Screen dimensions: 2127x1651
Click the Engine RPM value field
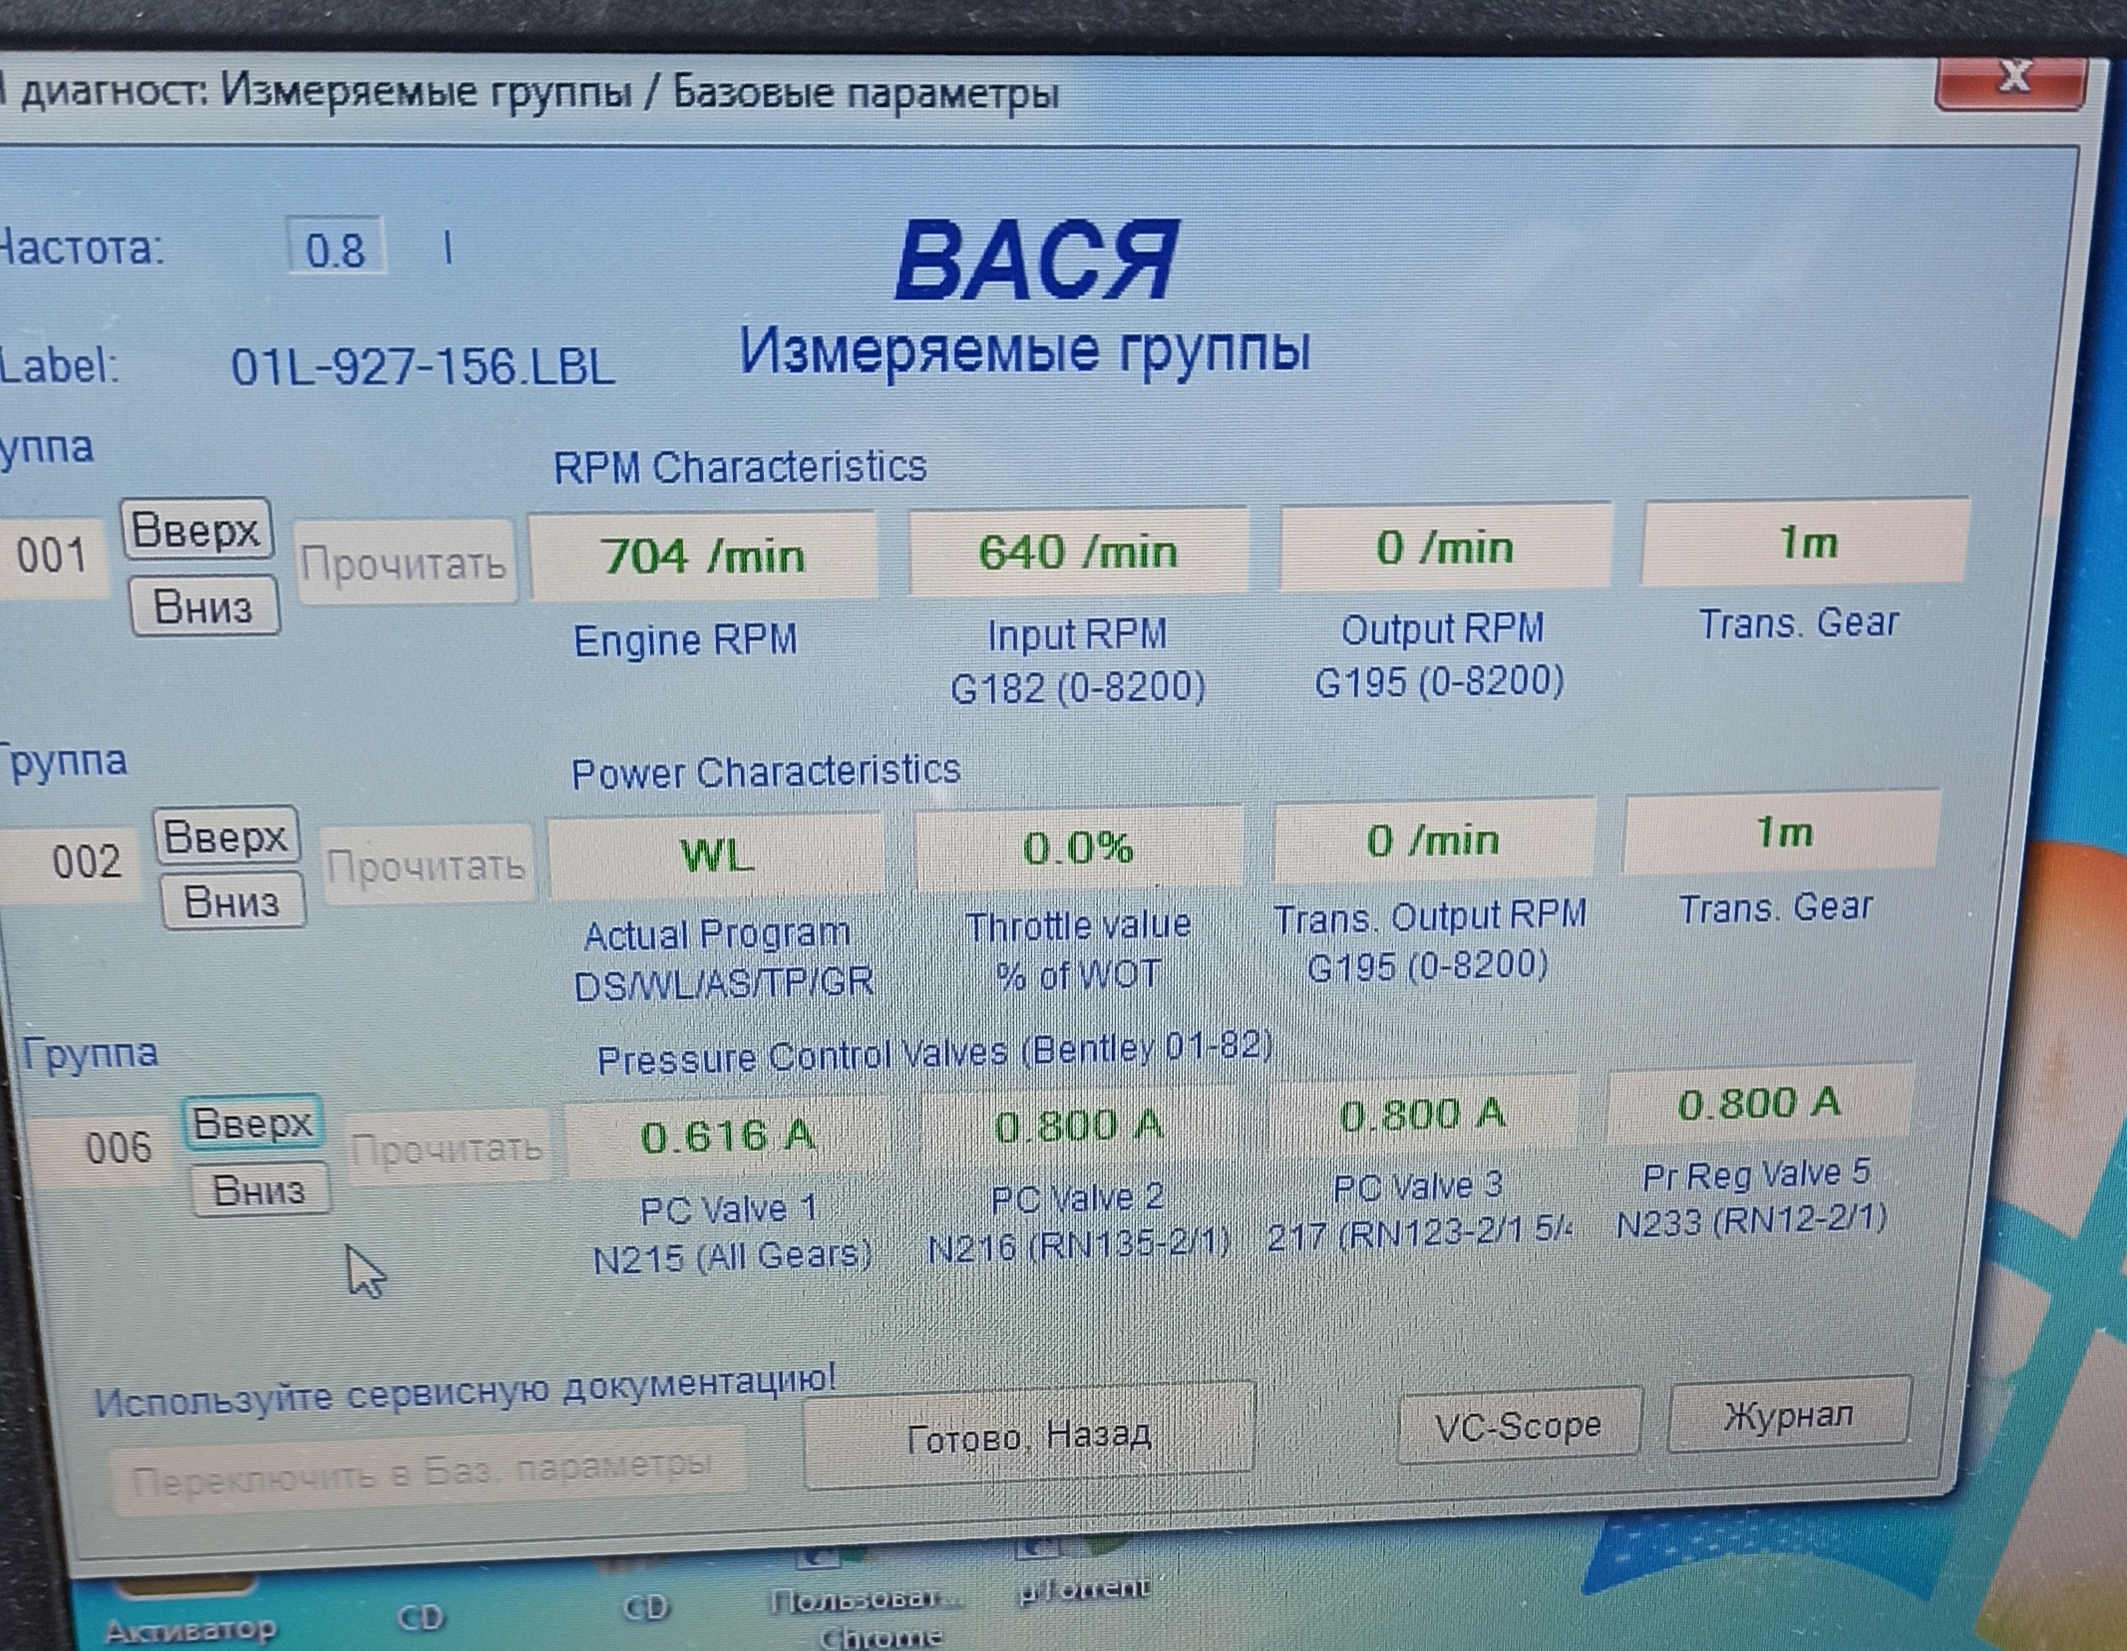coord(703,556)
